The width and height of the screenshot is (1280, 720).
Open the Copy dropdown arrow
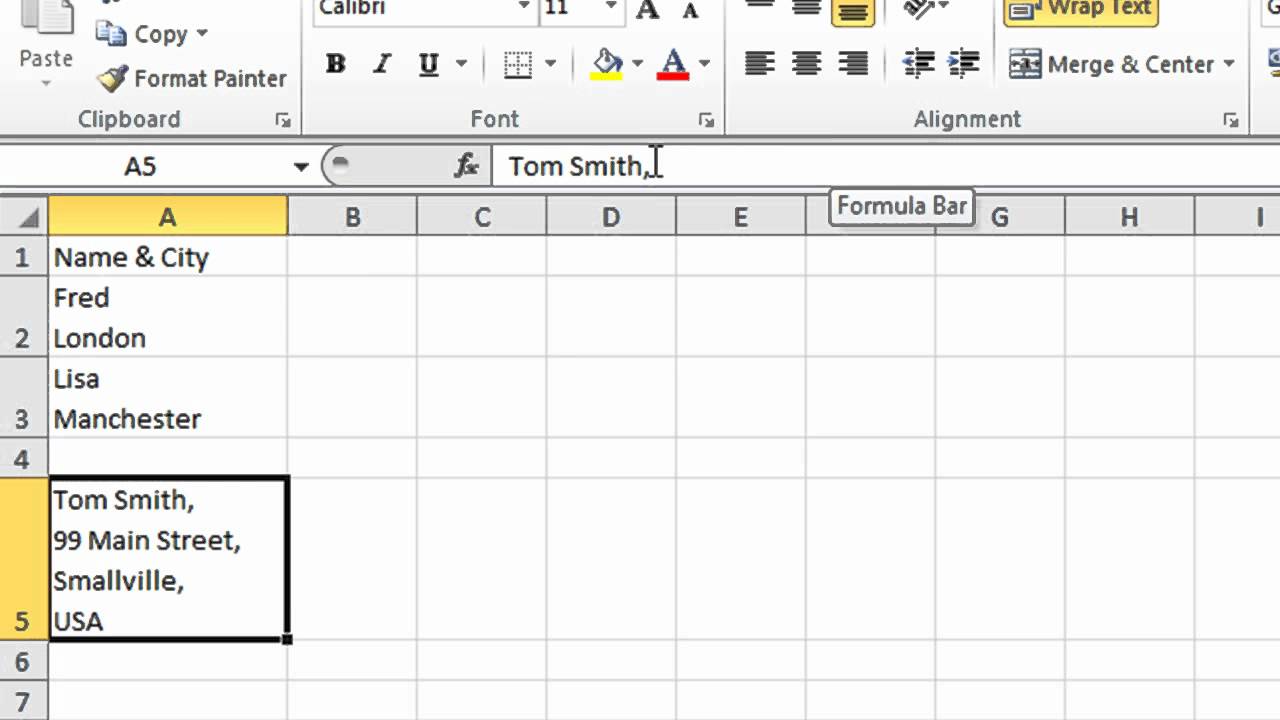pyautogui.click(x=202, y=34)
